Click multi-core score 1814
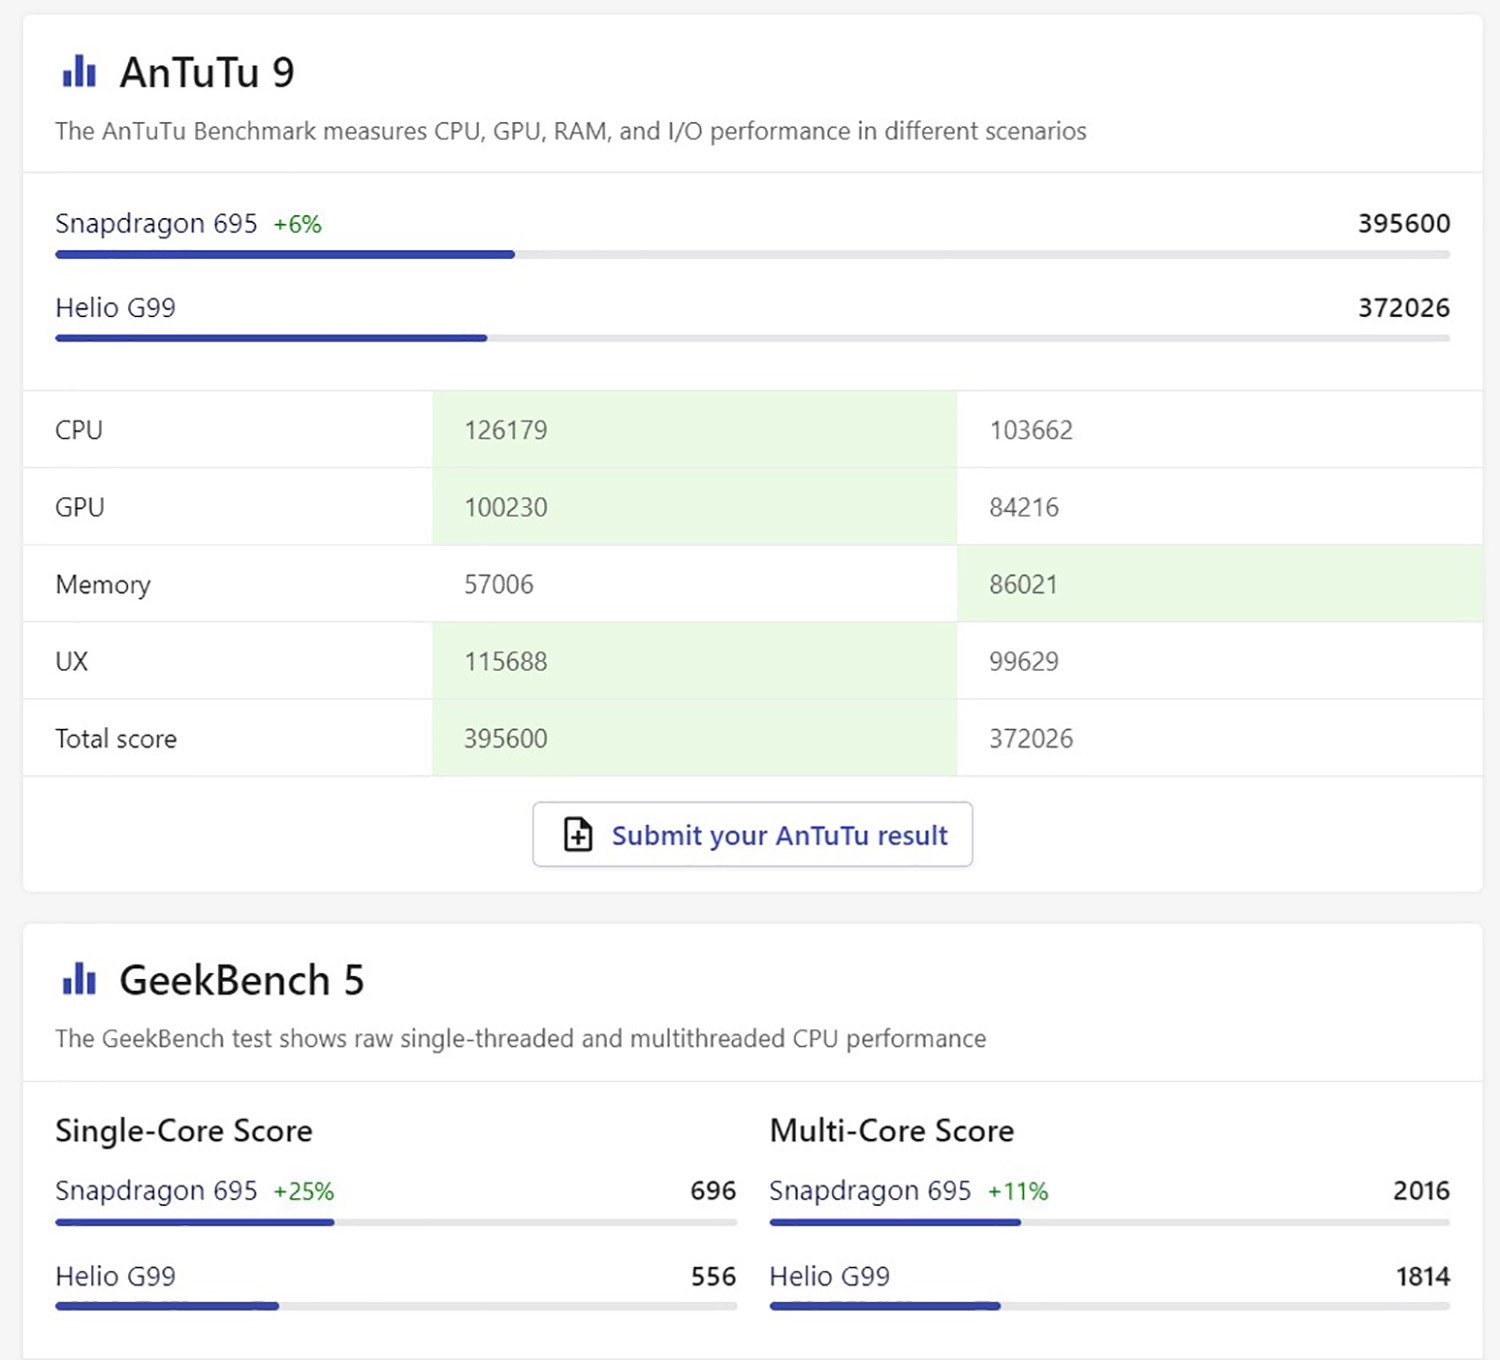Screen dimensions: 1500x1360 [1423, 1276]
